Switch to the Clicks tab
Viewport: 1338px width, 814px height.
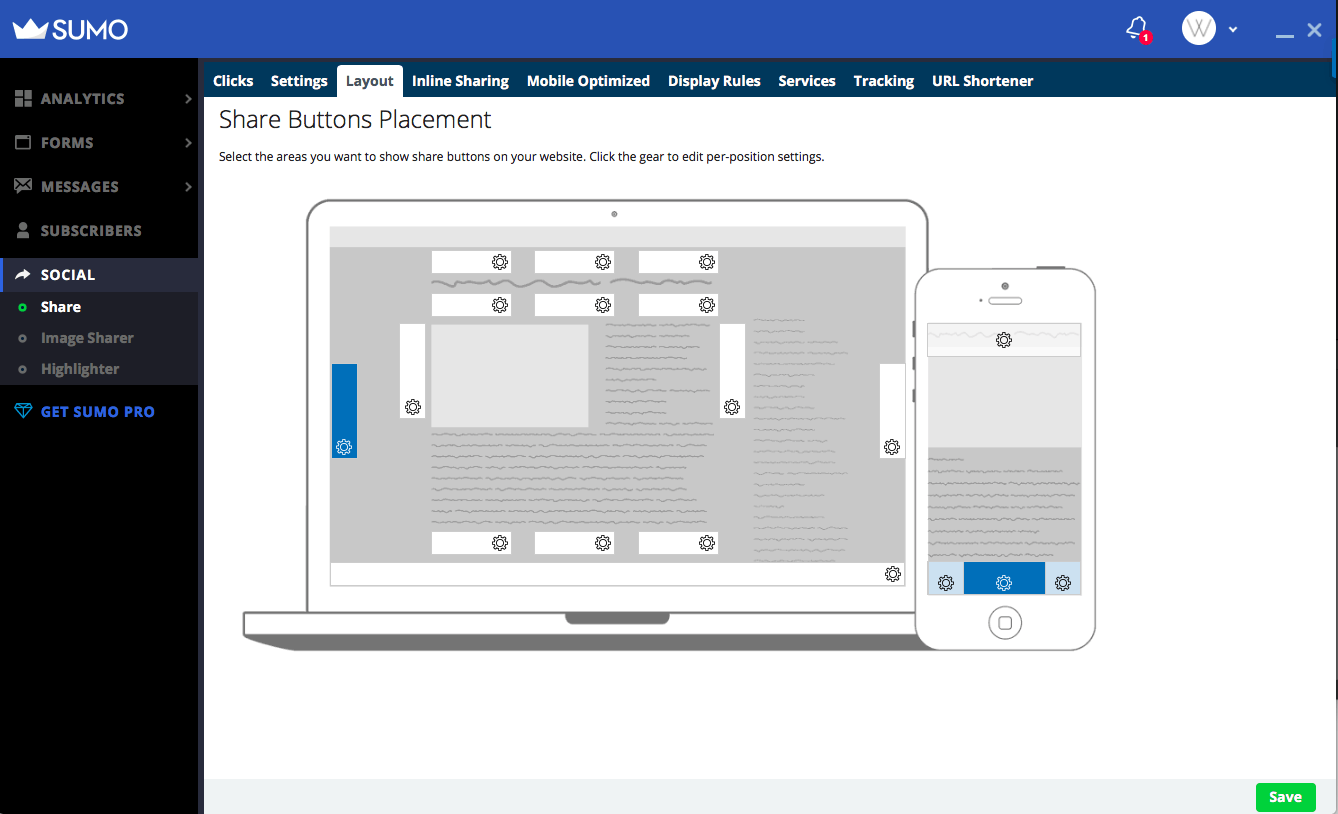[x=233, y=81]
